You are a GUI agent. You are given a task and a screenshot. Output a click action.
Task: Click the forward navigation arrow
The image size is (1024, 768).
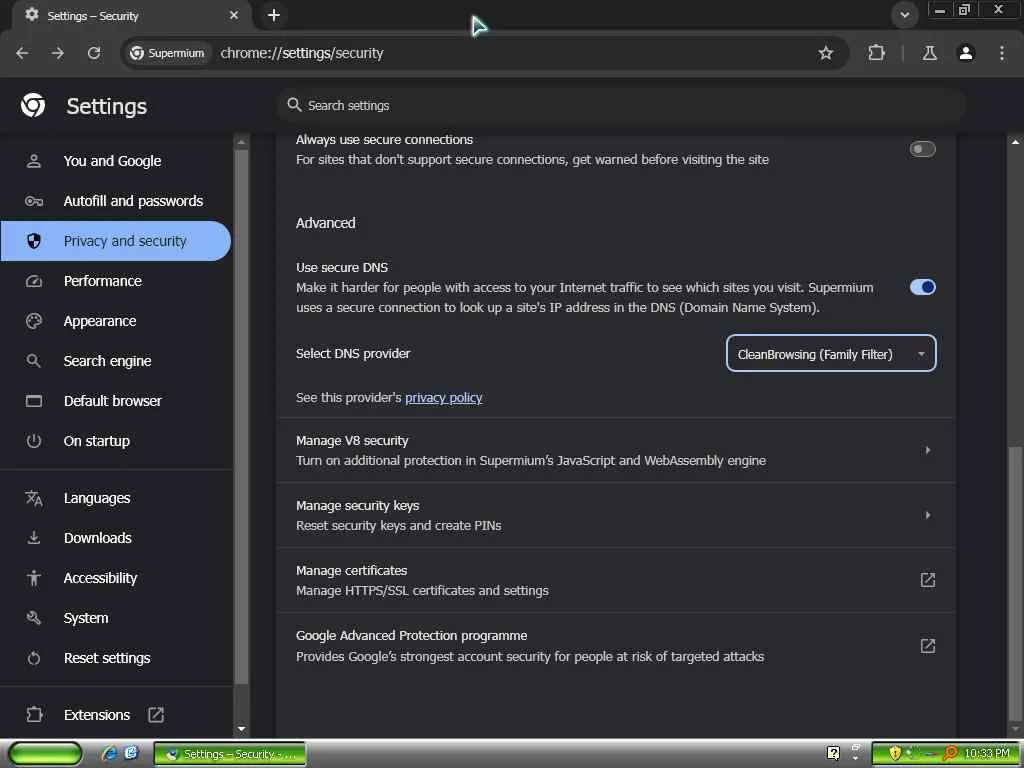click(58, 53)
